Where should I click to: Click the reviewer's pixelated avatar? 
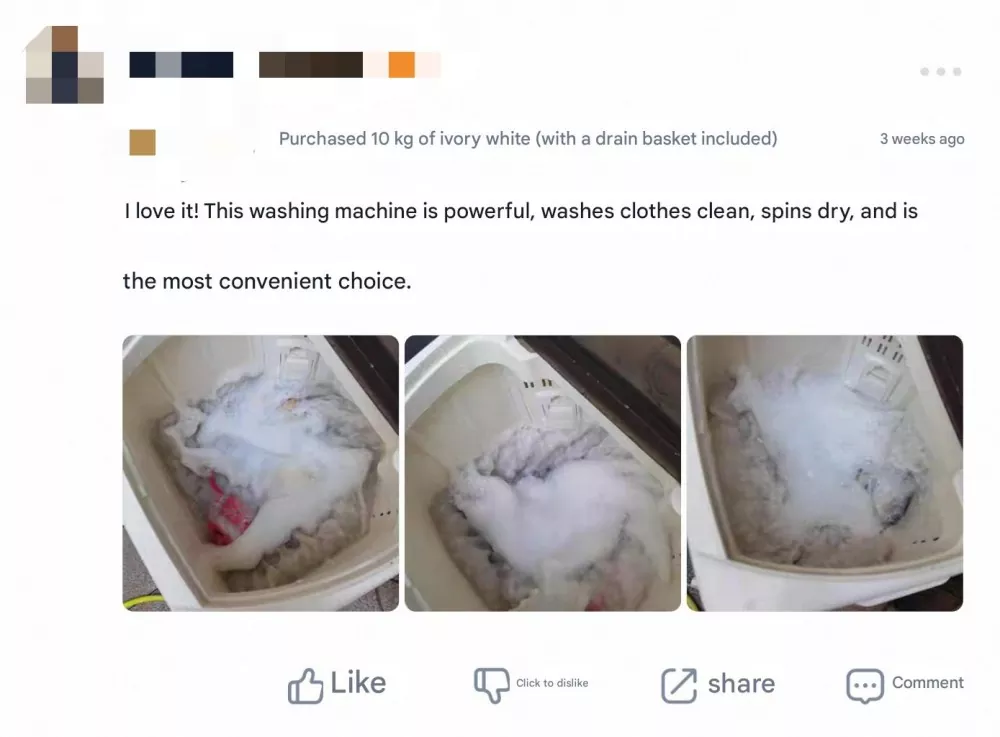coord(64,64)
